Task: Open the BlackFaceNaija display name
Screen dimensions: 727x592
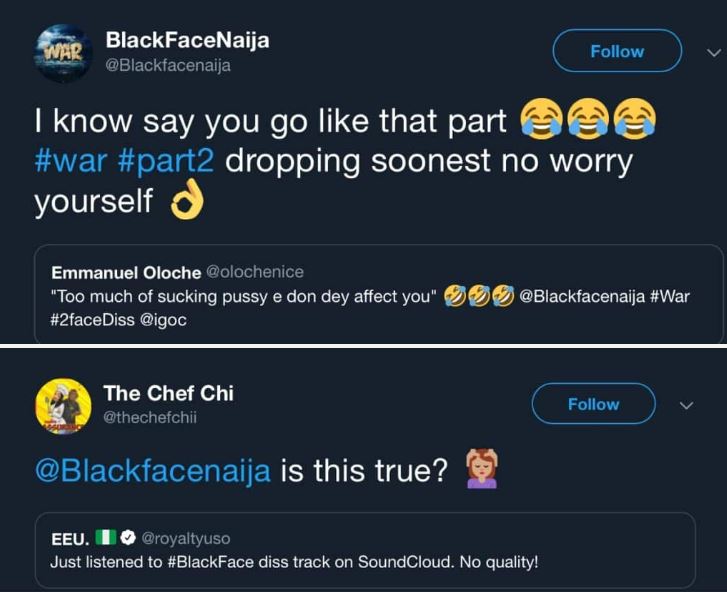Action: (187, 40)
